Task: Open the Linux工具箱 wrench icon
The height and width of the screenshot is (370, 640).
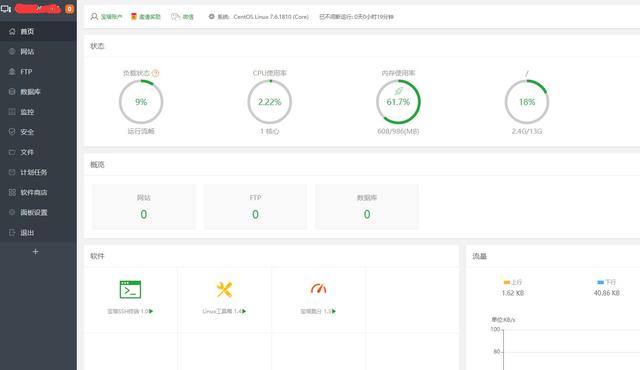Action: tap(224, 290)
